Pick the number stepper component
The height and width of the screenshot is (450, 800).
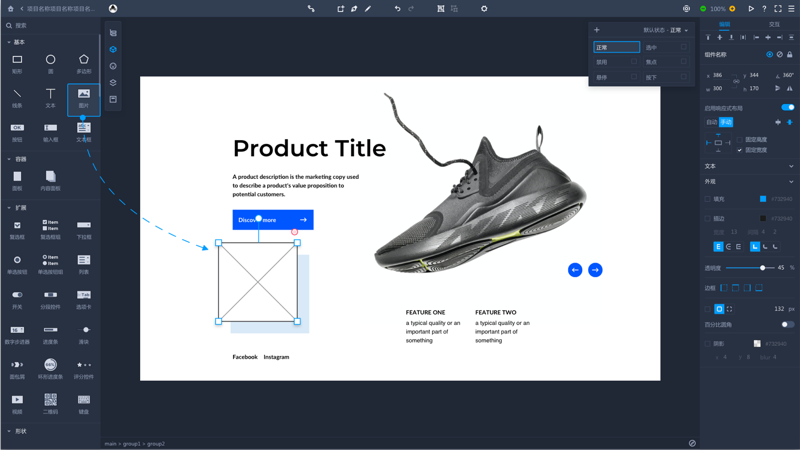point(17,330)
